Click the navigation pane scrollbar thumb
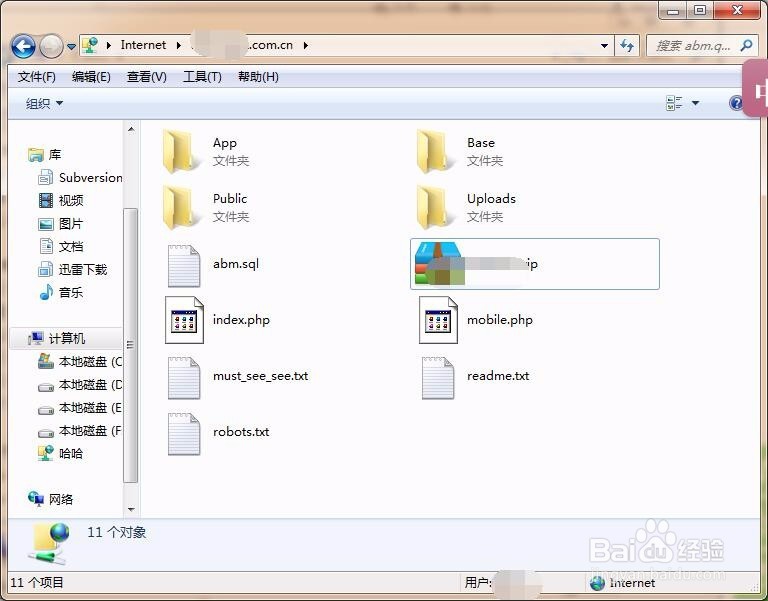Screen dimensions: 768x601 pyautogui.click(x=130, y=345)
